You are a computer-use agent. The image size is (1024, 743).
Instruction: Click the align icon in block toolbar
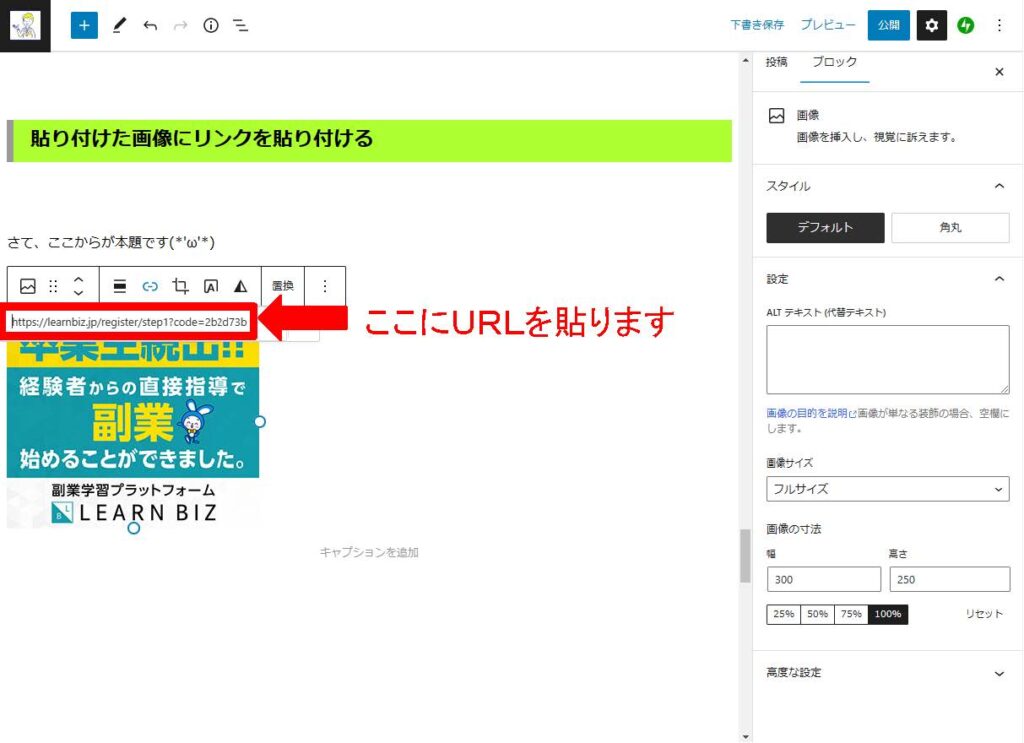119,286
